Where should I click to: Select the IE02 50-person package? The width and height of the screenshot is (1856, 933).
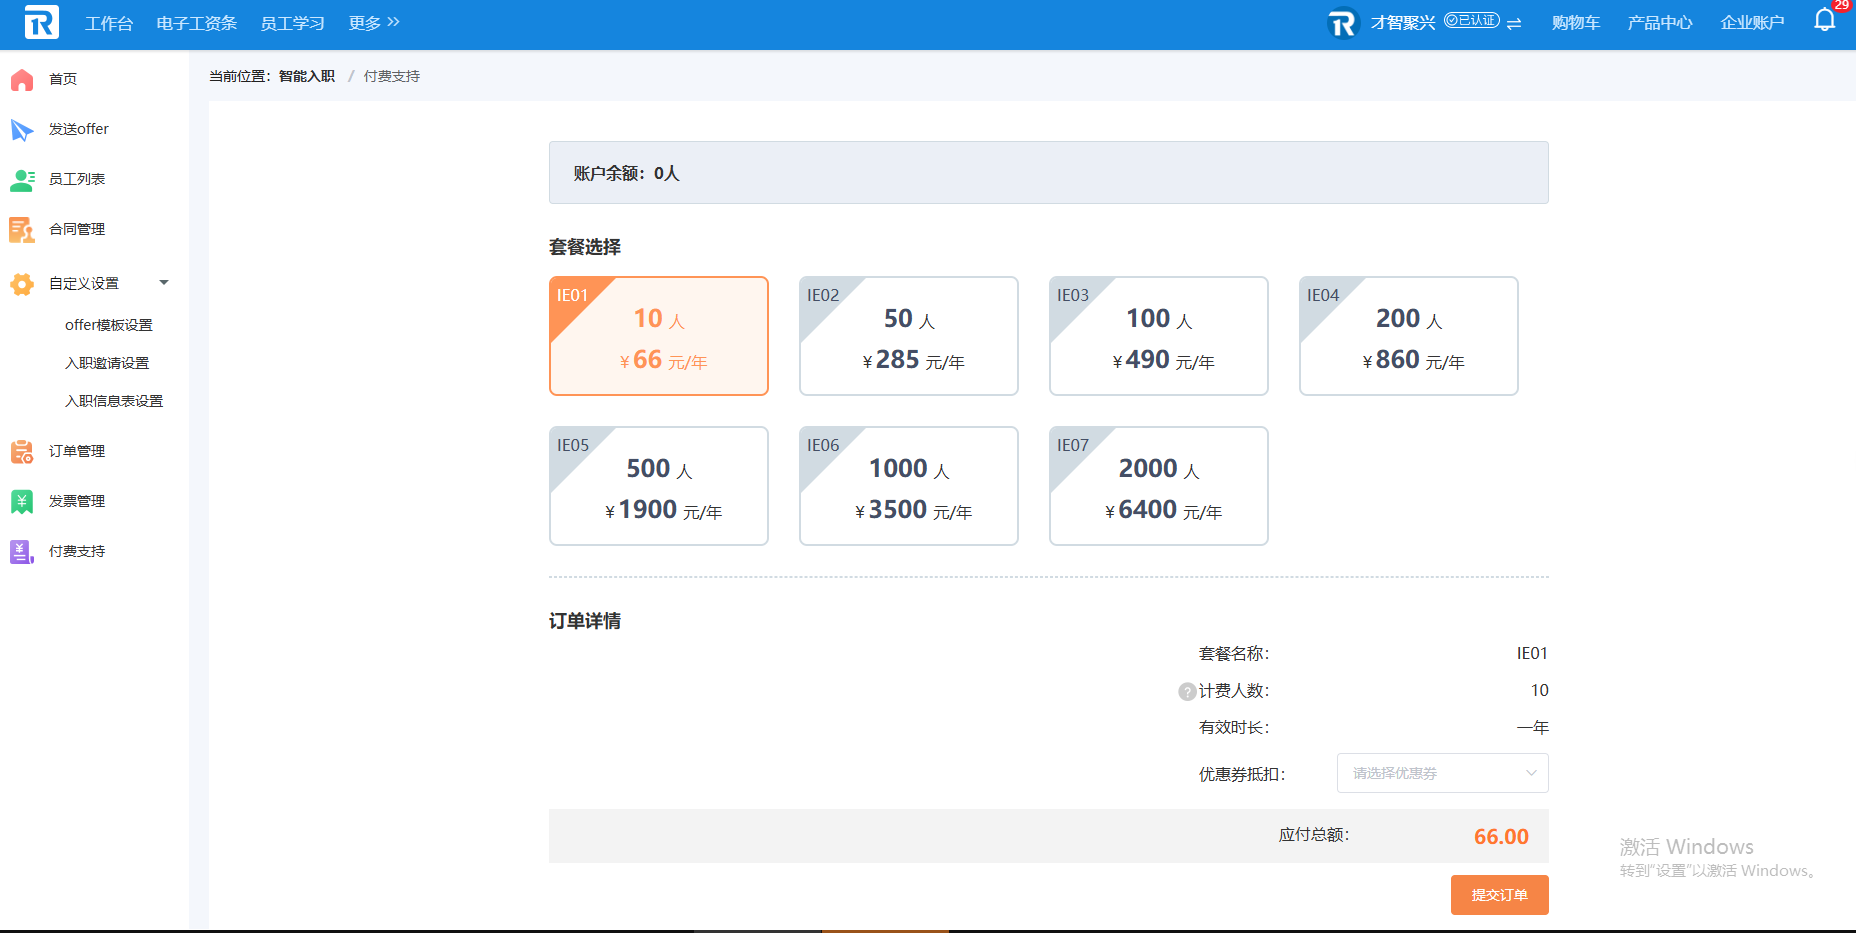909,336
